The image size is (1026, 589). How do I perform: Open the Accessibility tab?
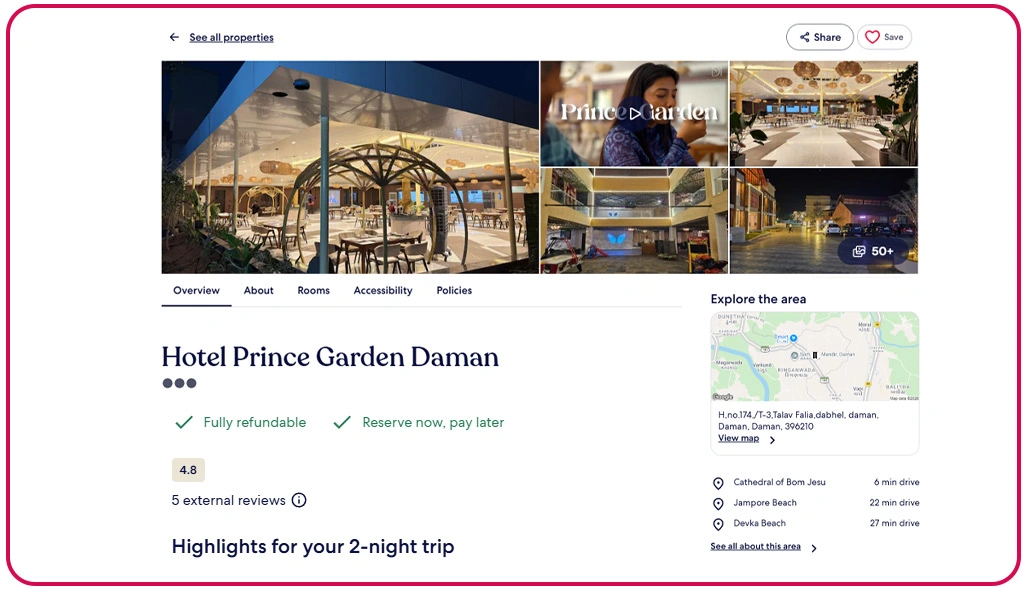pyautogui.click(x=383, y=291)
